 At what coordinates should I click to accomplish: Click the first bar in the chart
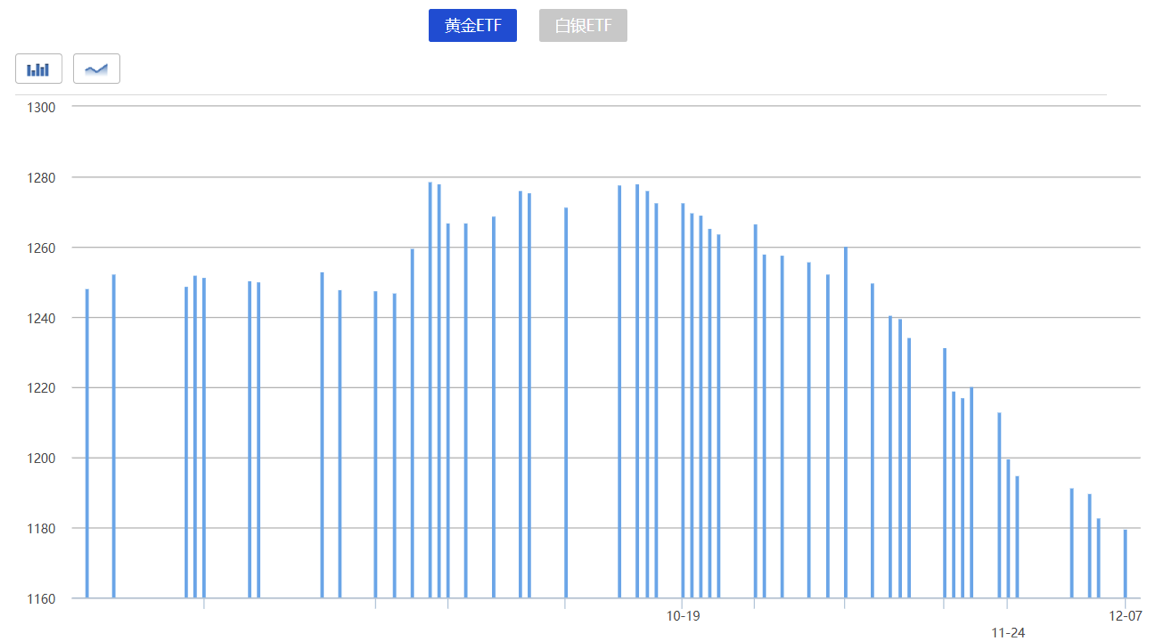(x=87, y=443)
